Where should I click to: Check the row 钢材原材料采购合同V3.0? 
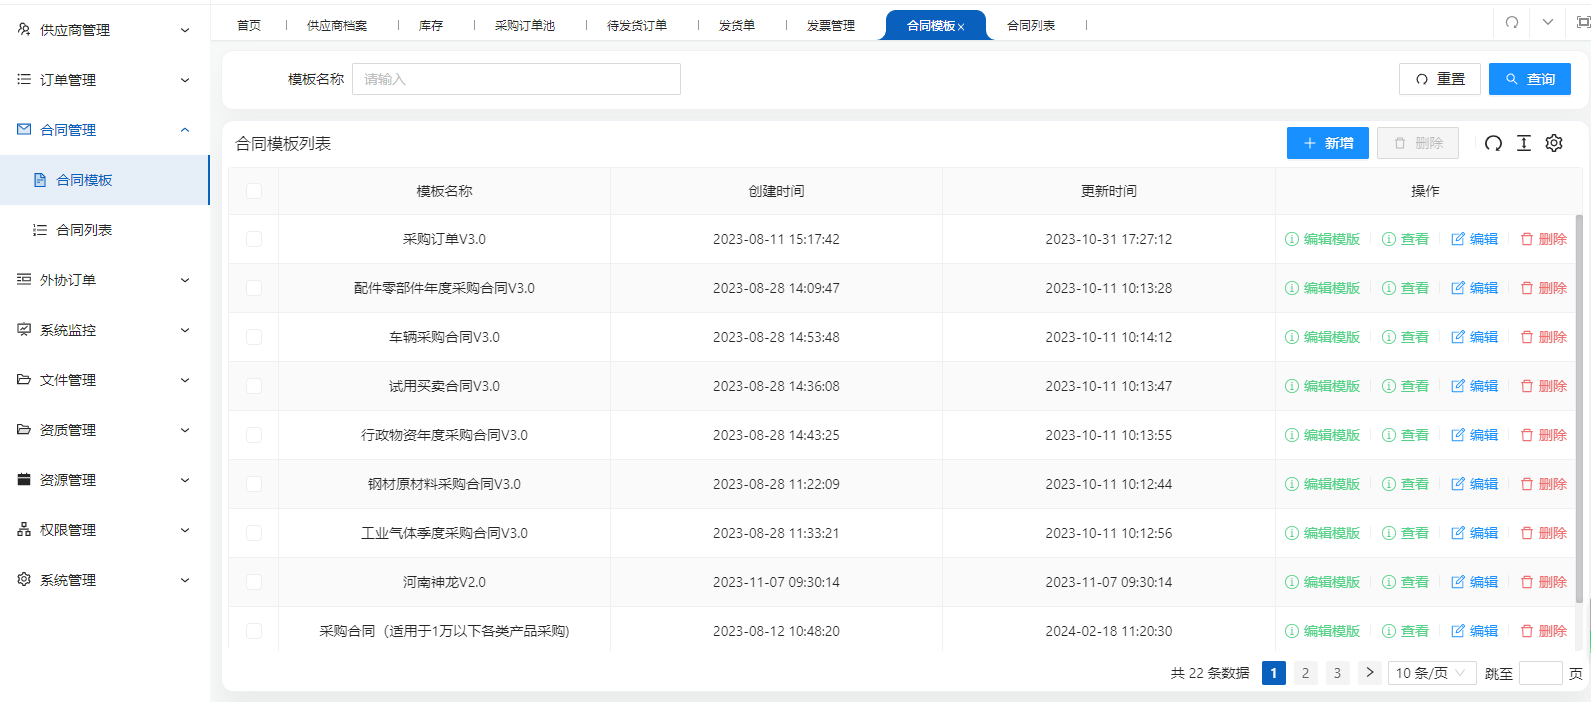[254, 484]
